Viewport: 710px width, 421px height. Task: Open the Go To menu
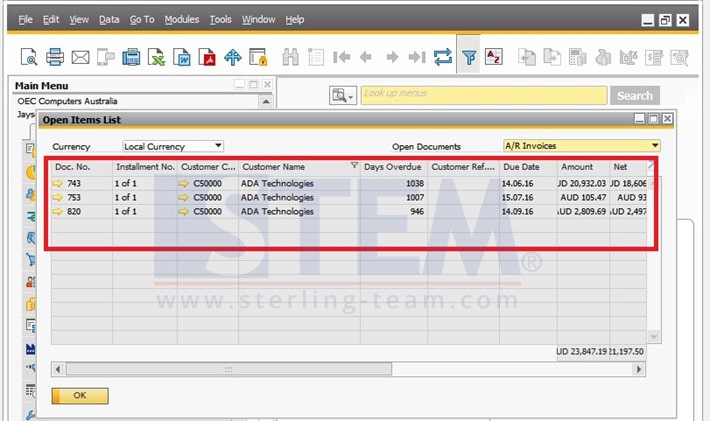pyautogui.click(x=142, y=19)
